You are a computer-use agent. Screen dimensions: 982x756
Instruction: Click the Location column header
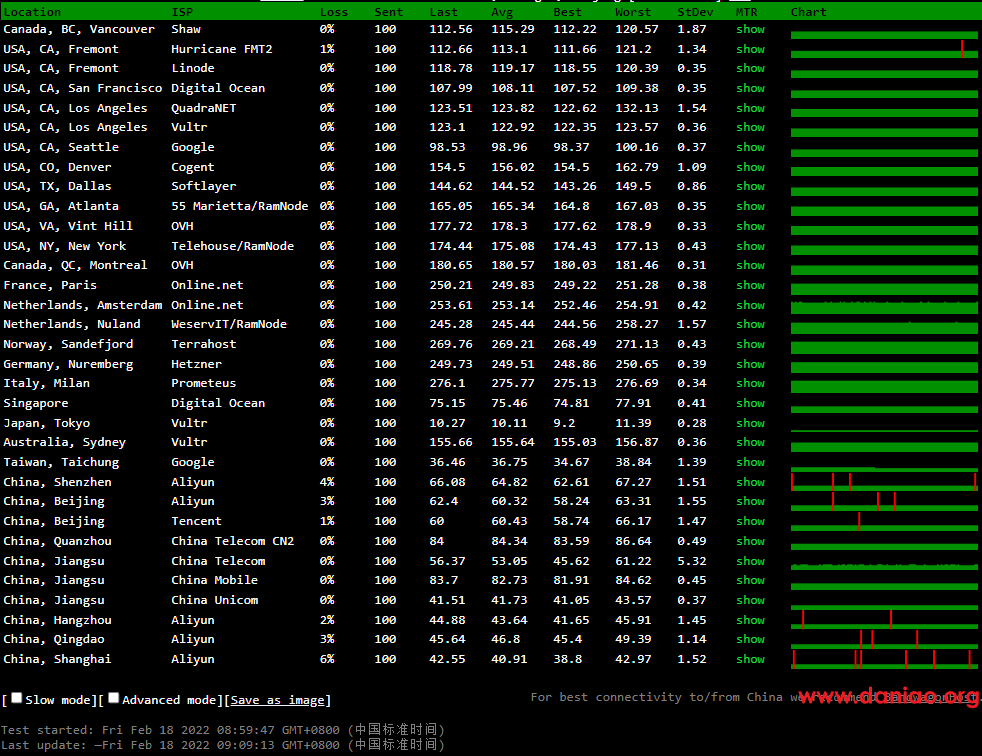32,12
